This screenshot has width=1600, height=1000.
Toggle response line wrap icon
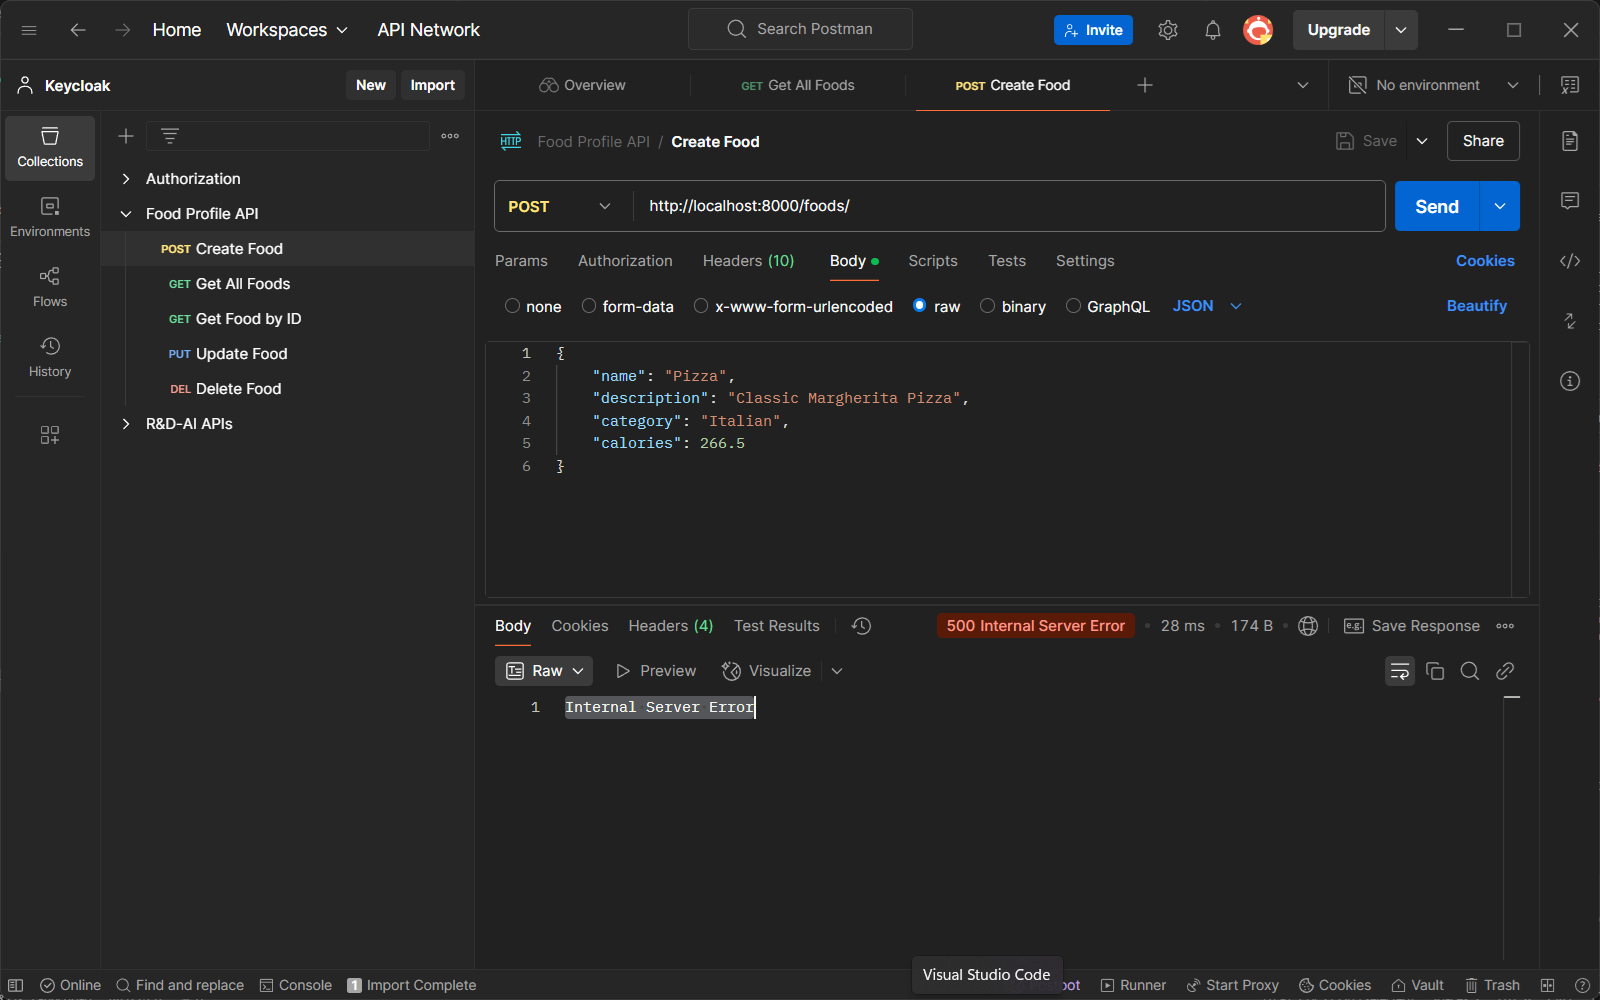(x=1400, y=671)
